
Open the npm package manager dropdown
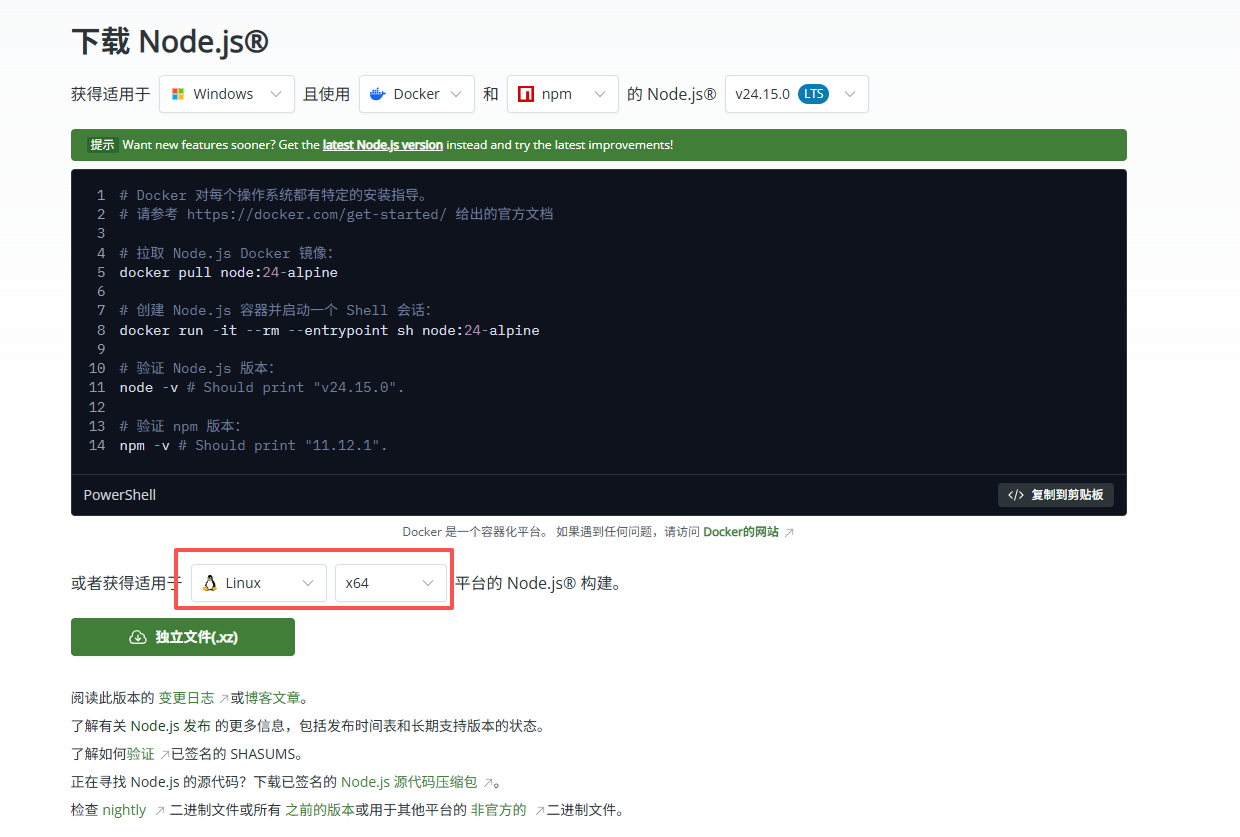pyautogui.click(x=563, y=94)
